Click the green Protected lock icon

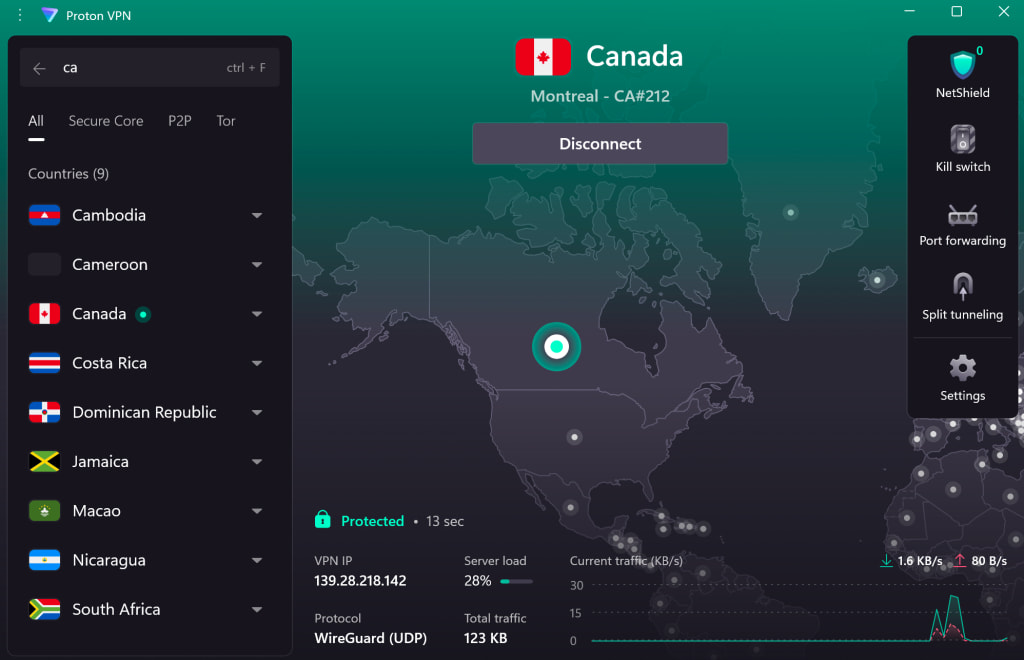pyautogui.click(x=323, y=520)
